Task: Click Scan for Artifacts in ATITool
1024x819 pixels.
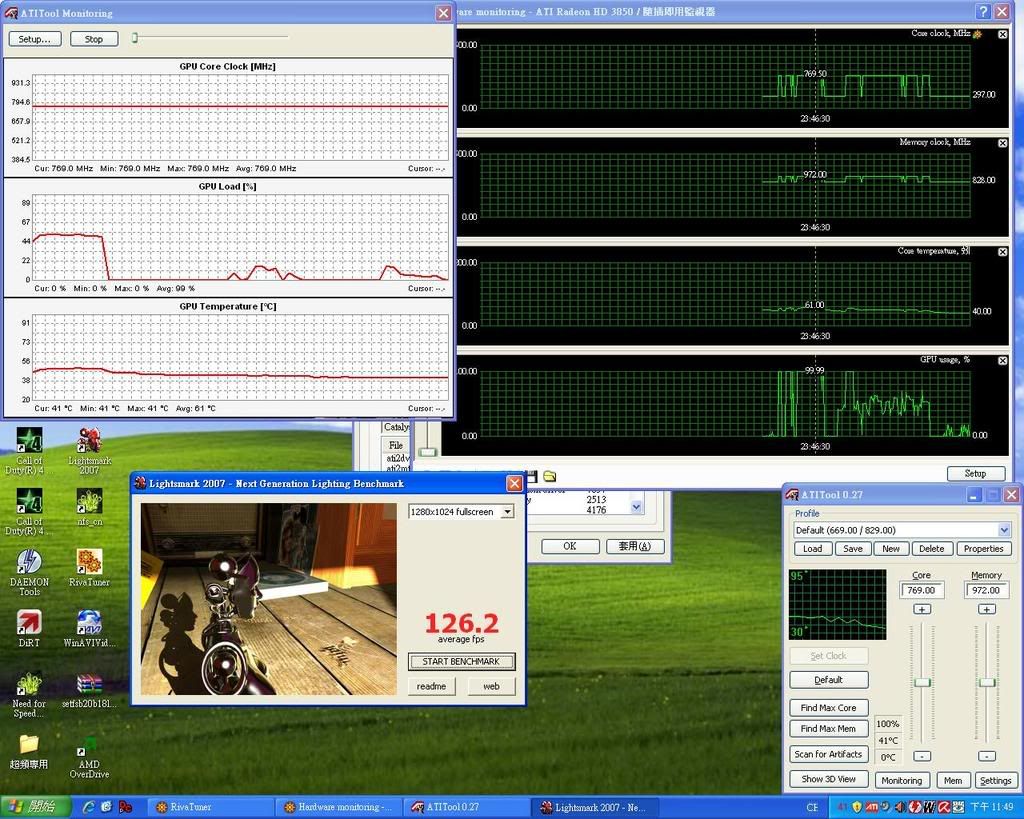Action: [x=829, y=754]
